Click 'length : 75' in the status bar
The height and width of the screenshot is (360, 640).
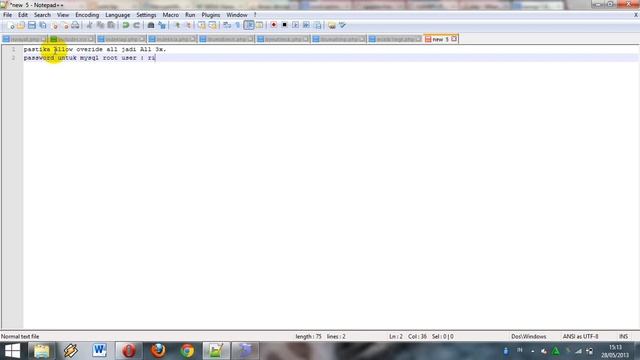click(x=308, y=336)
